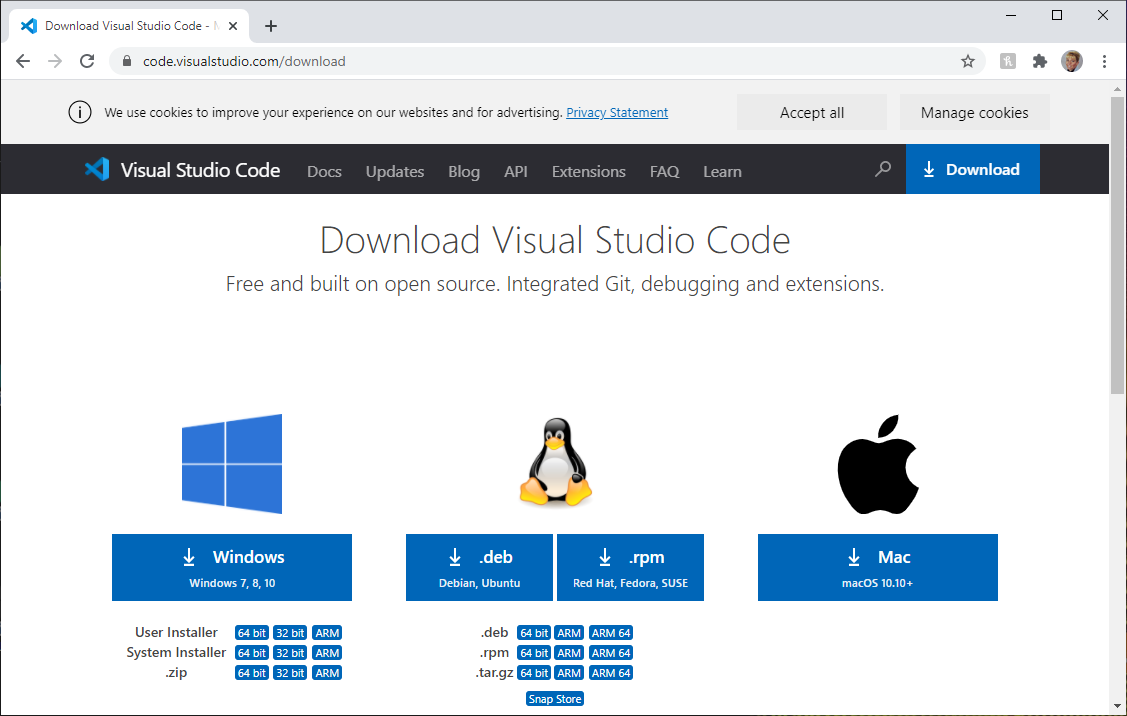Go to the Extensions nav item
The image size is (1127, 716).
pos(588,171)
